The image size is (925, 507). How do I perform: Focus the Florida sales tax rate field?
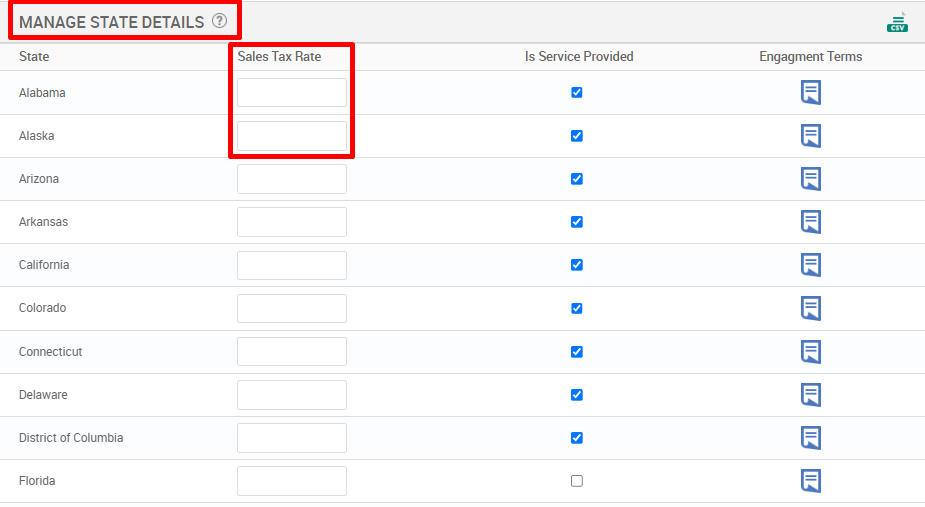(x=292, y=481)
